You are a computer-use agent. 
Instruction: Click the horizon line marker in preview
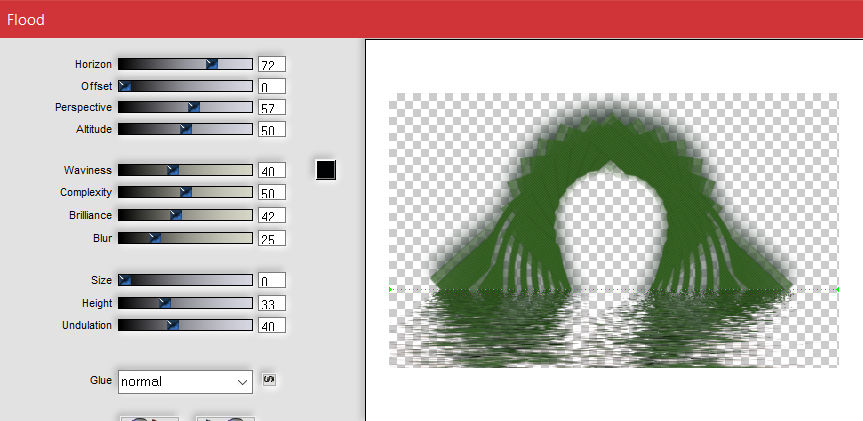coord(390,289)
